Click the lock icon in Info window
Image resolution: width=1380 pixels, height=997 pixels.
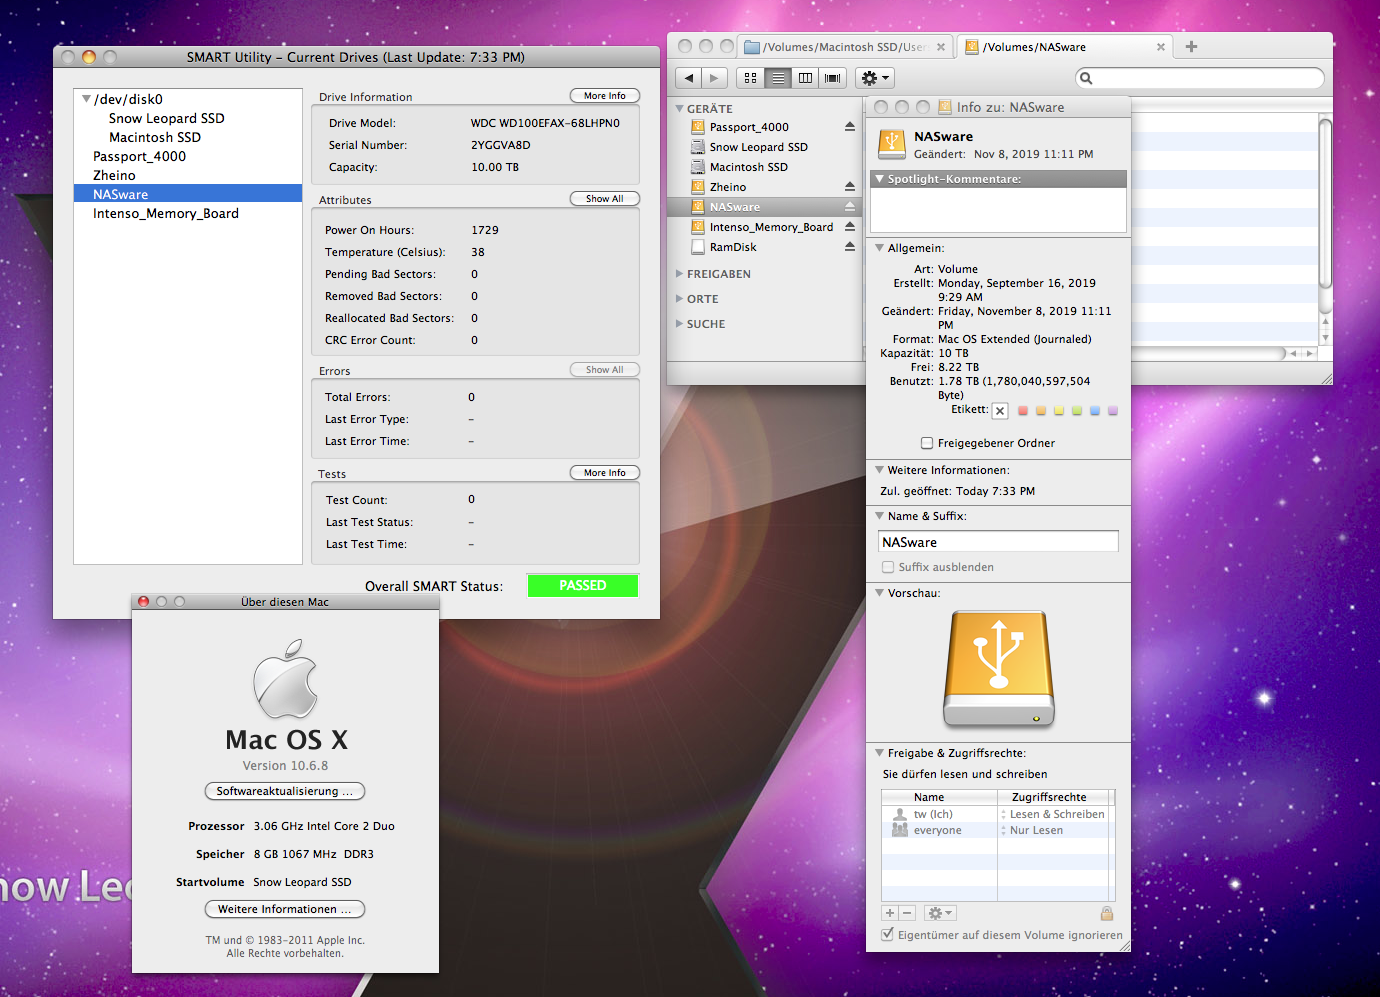[1107, 913]
